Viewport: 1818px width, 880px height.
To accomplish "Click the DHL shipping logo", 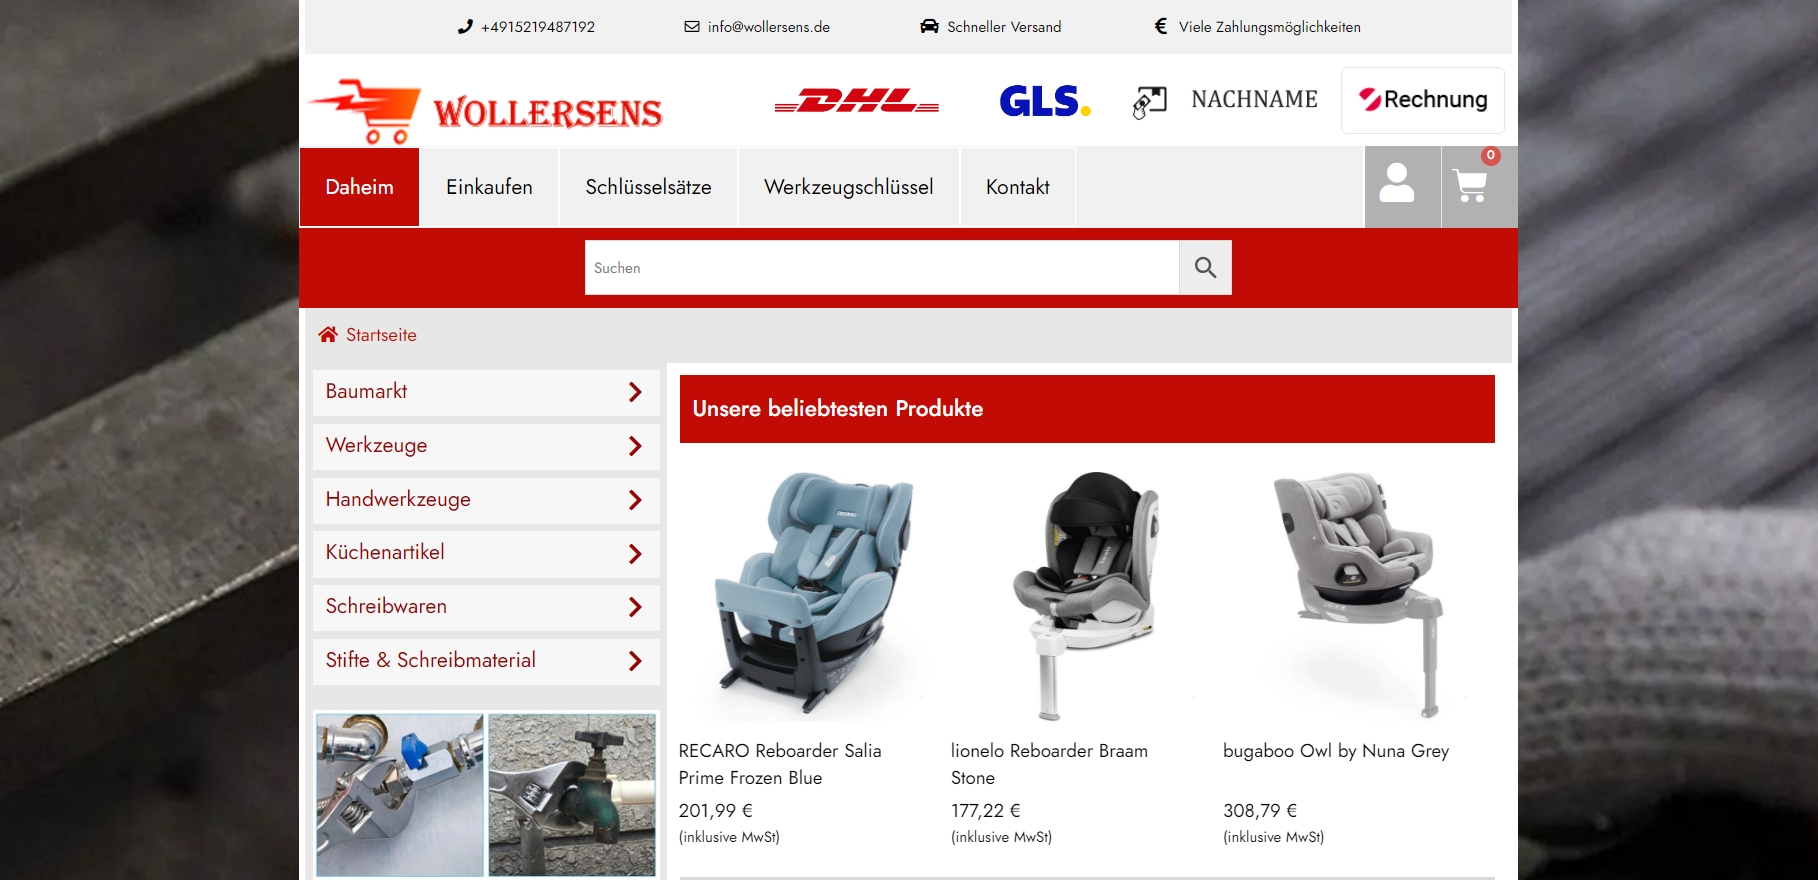I will (857, 101).
